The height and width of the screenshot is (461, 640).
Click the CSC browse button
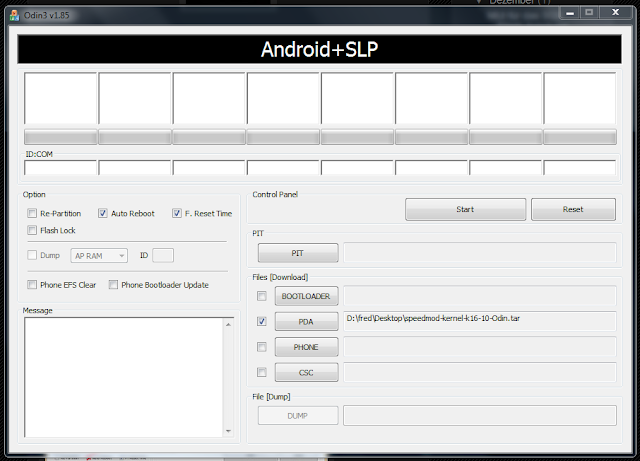coord(307,372)
